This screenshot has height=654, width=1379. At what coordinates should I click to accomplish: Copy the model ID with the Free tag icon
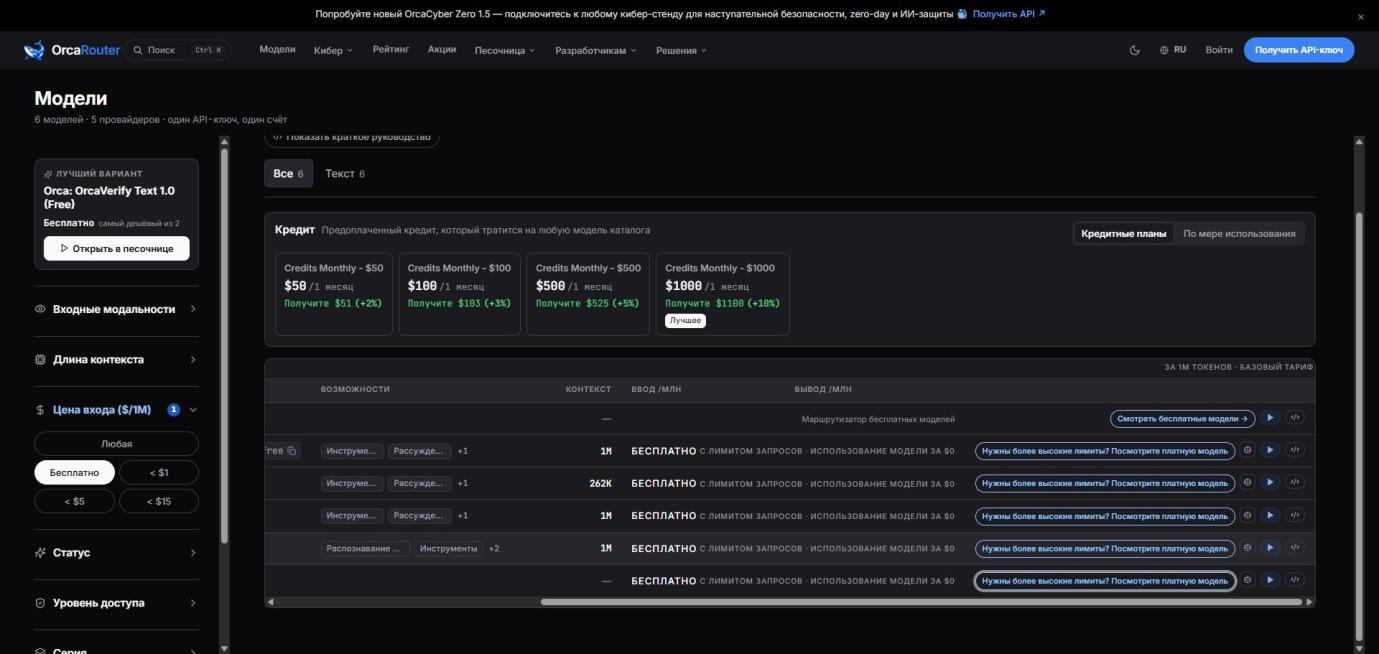pyautogui.click(x=292, y=451)
